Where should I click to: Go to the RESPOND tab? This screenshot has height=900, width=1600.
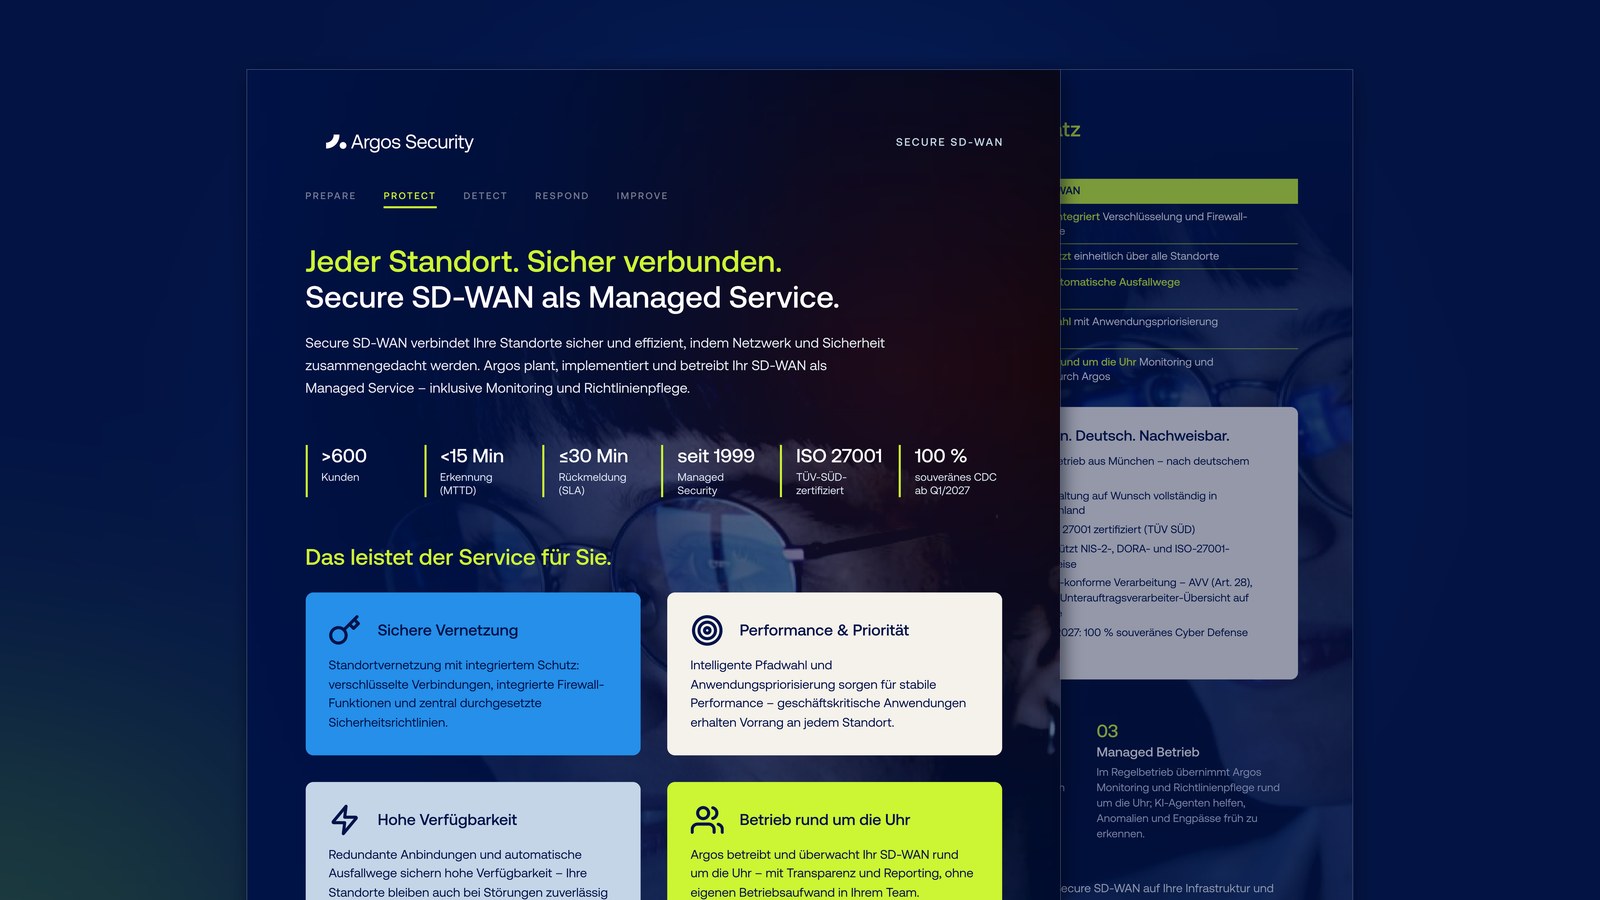pos(562,196)
